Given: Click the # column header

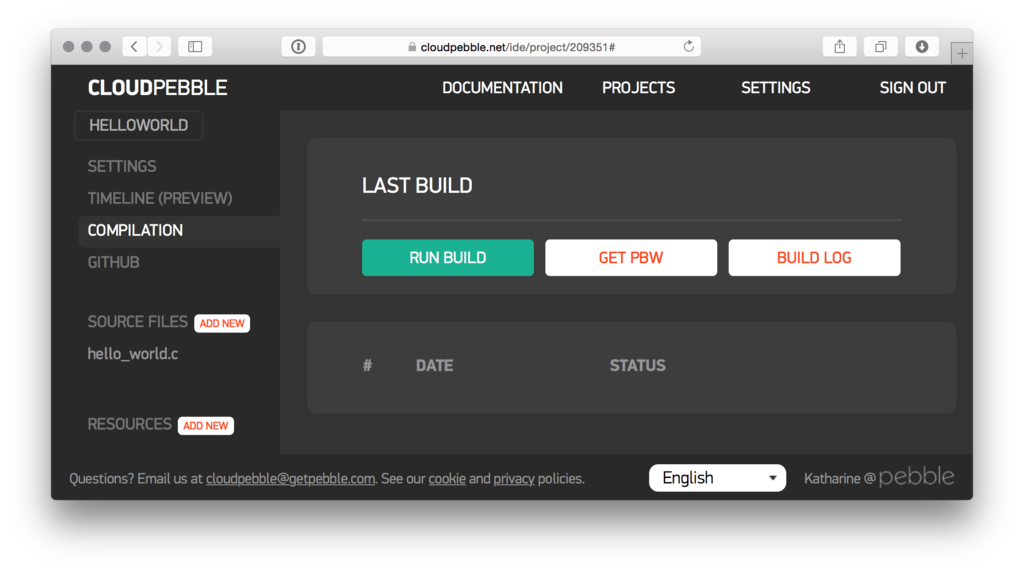Looking at the screenshot, I should (368, 366).
